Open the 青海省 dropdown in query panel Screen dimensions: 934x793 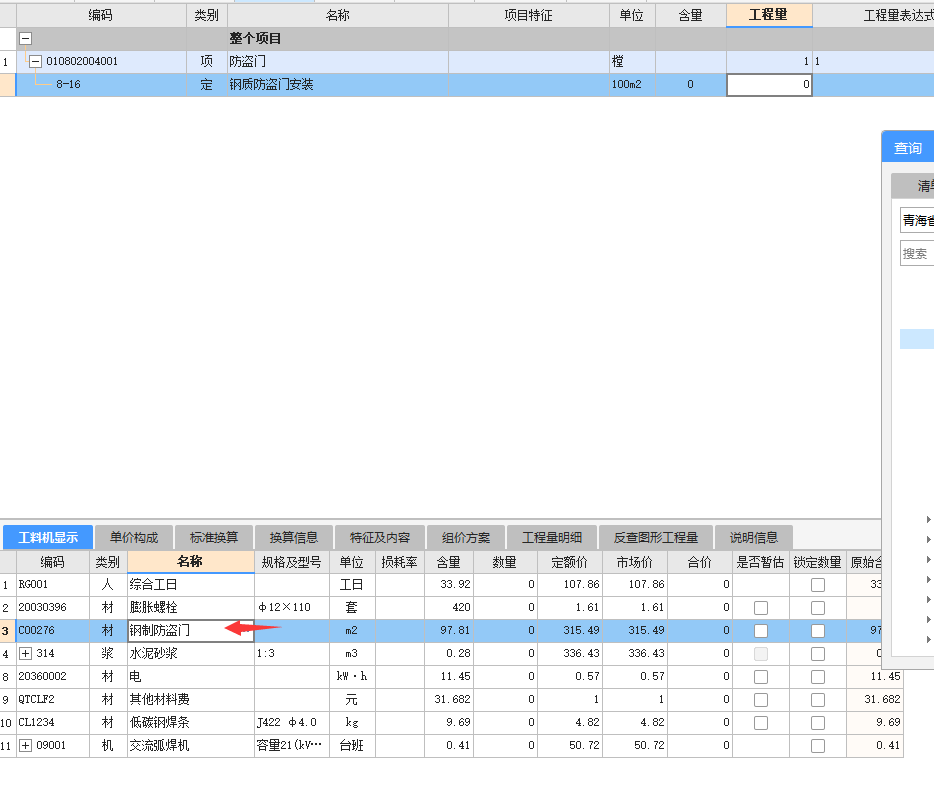pos(917,220)
